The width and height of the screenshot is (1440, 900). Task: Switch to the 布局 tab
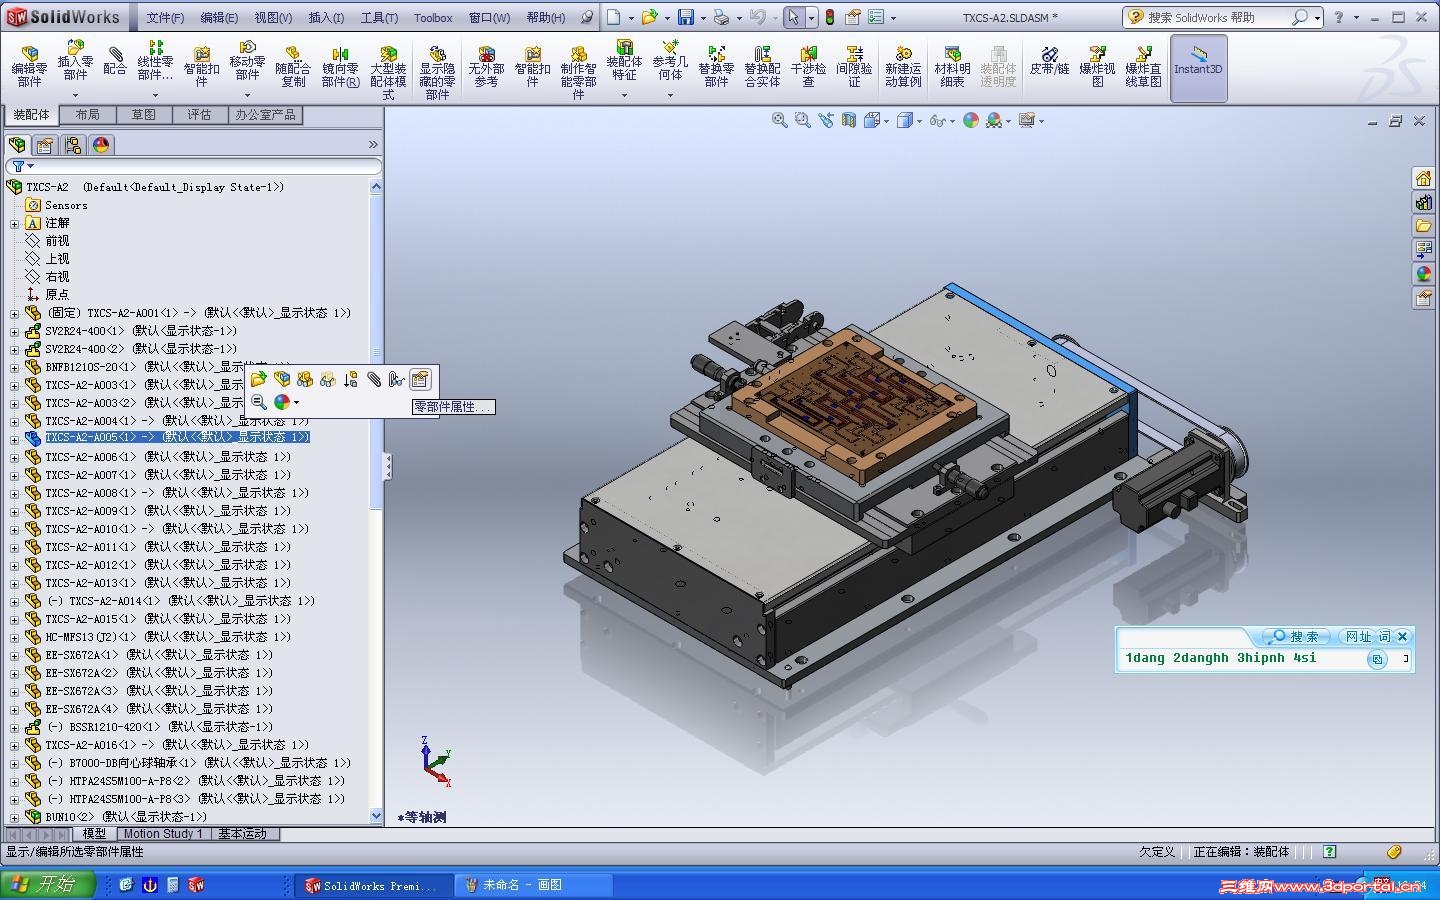(88, 115)
